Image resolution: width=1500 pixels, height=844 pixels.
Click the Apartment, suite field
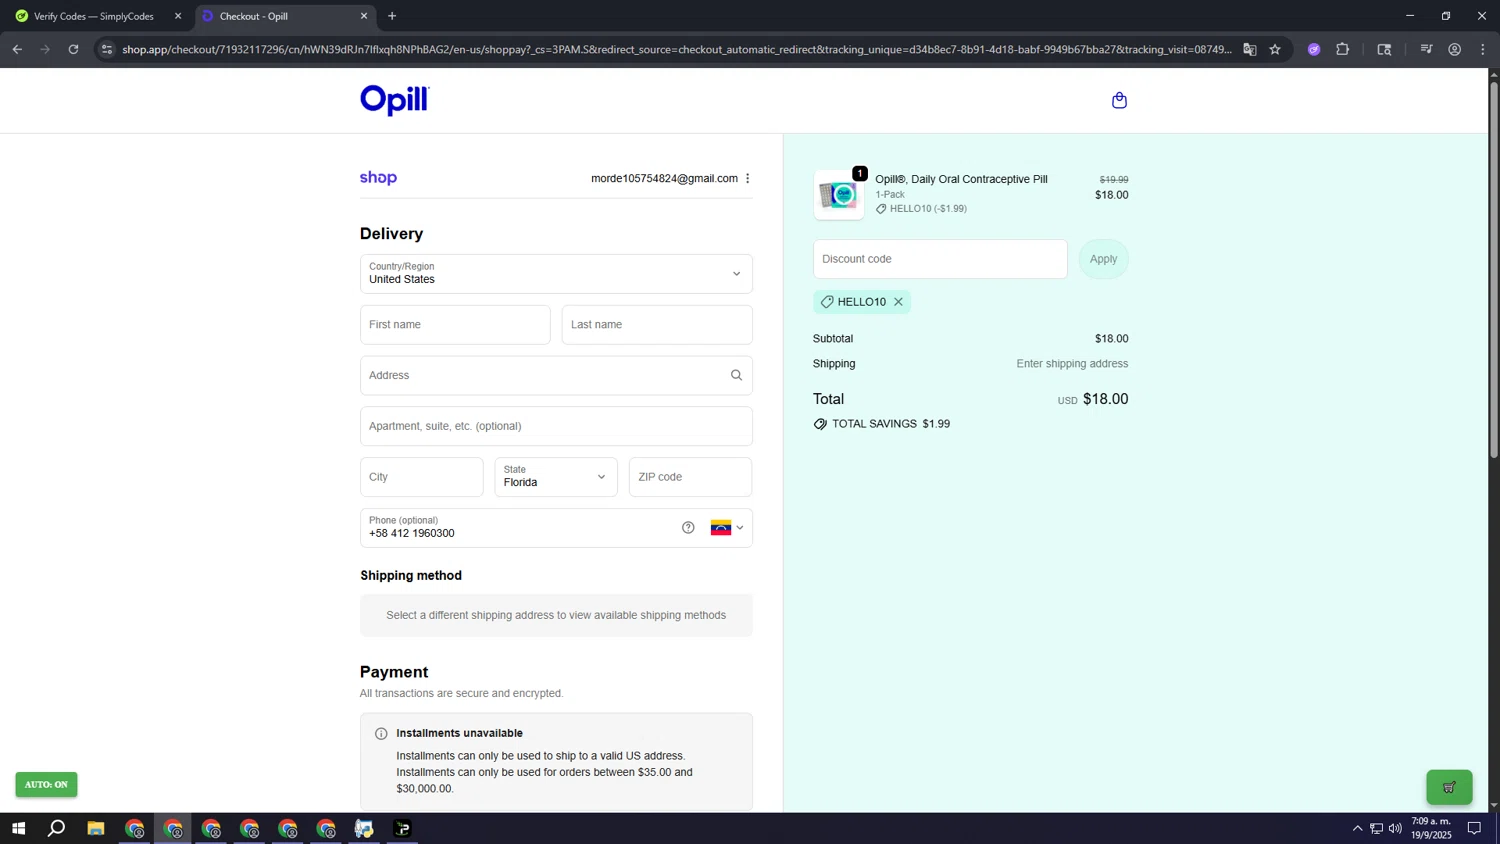[556, 426]
